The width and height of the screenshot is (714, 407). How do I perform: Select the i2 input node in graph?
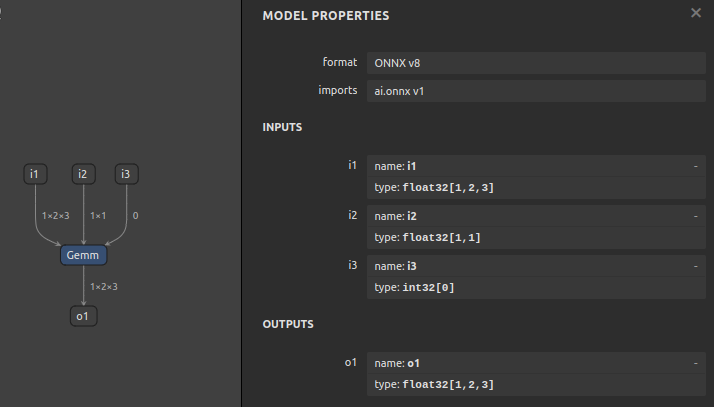coord(83,175)
